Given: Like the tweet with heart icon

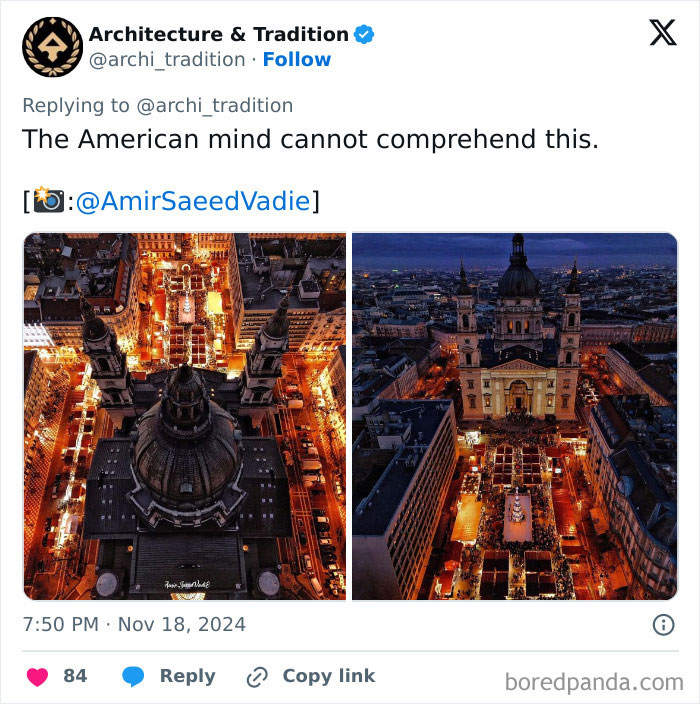Looking at the screenshot, I should [37, 677].
